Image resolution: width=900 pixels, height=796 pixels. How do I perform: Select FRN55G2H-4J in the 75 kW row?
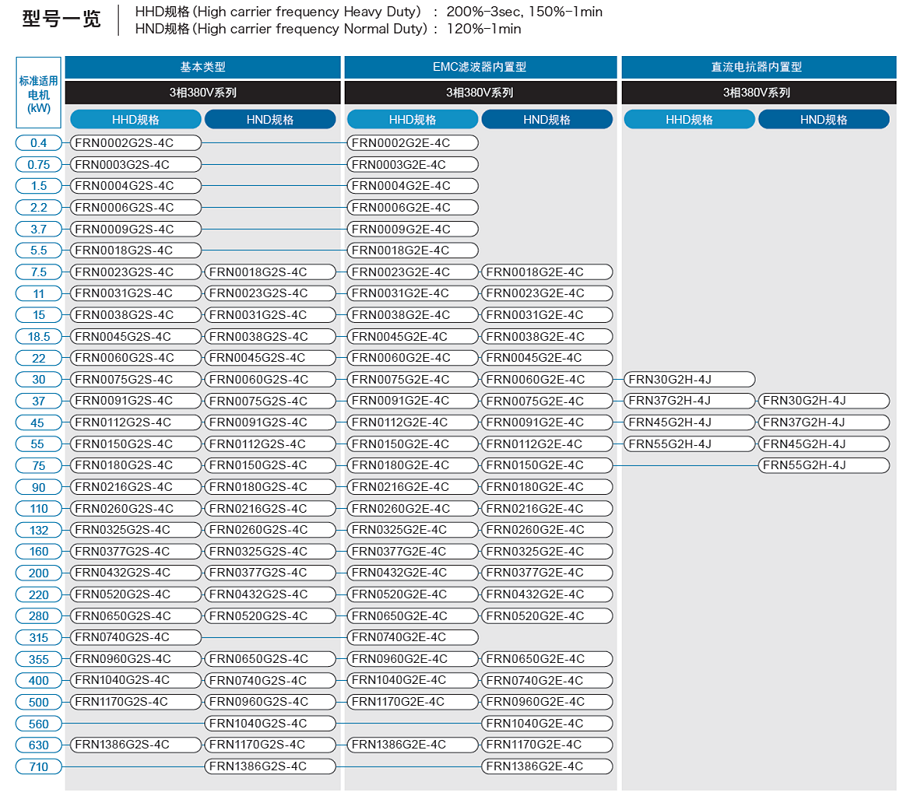pyautogui.click(x=823, y=466)
